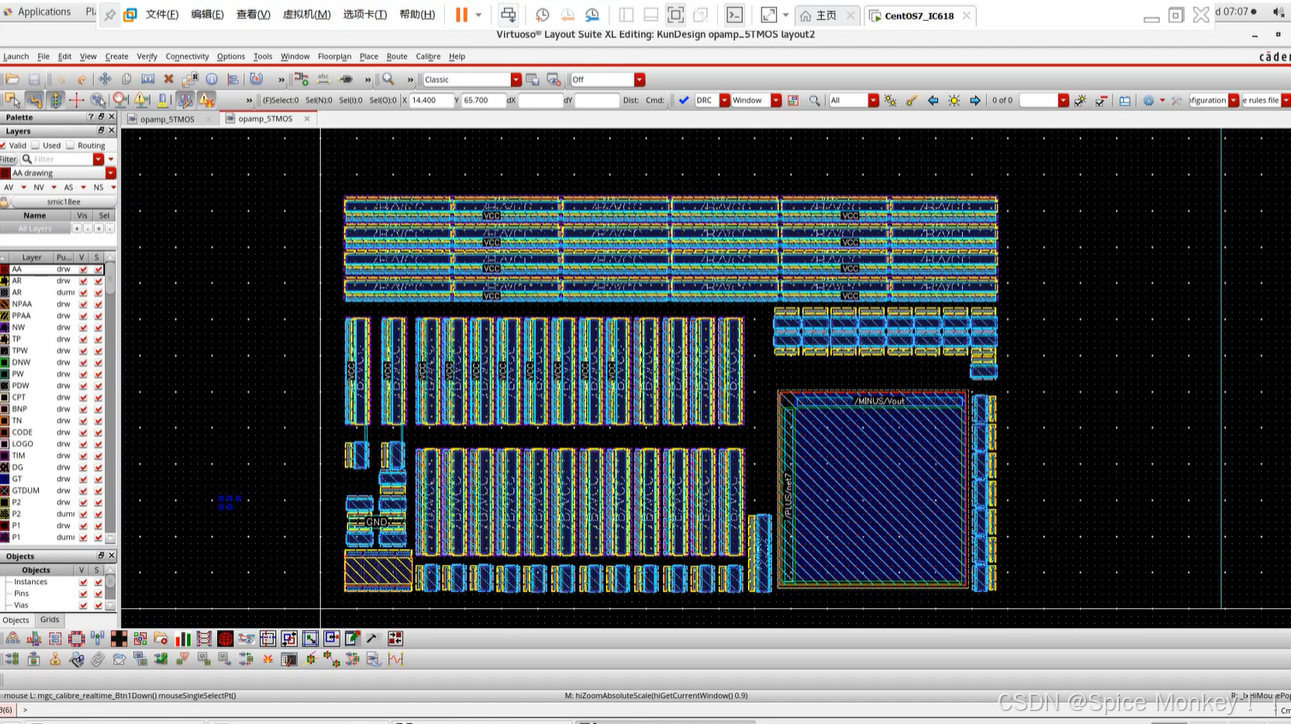Click the DNW layer color swatch
This screenshot has height=724, width=1291.
5,362
